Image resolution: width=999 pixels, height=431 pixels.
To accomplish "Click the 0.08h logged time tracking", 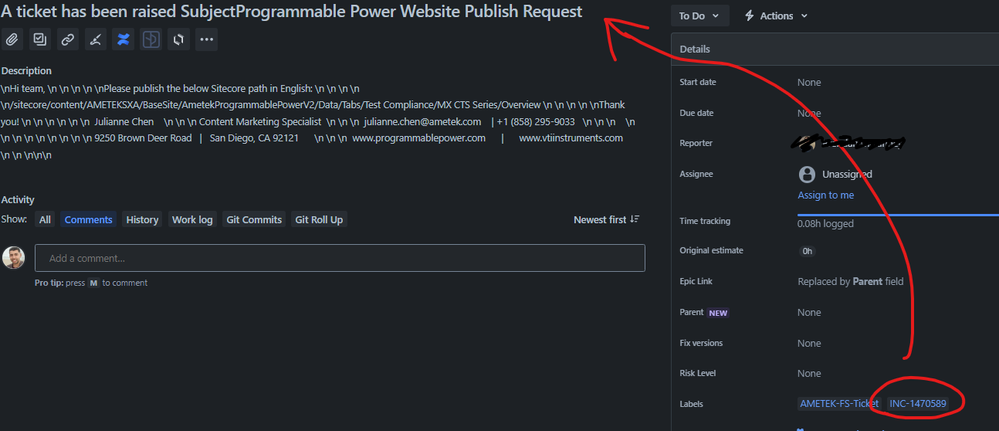I will click(826, 224).
